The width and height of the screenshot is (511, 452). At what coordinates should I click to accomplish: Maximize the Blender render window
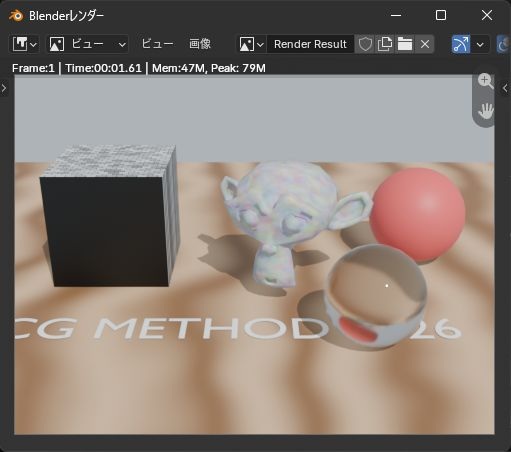tap(441, 15)
